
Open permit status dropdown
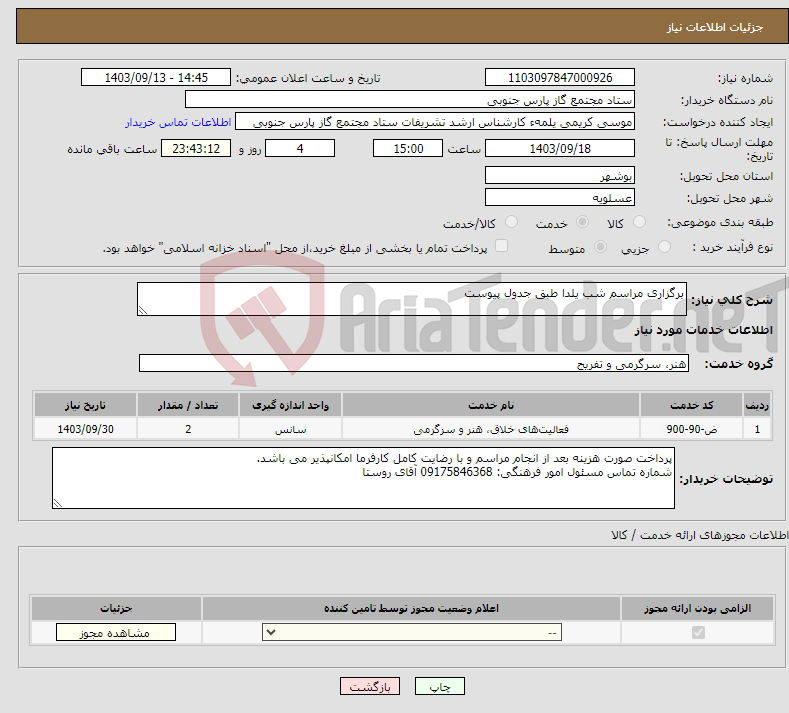point(412,632)
